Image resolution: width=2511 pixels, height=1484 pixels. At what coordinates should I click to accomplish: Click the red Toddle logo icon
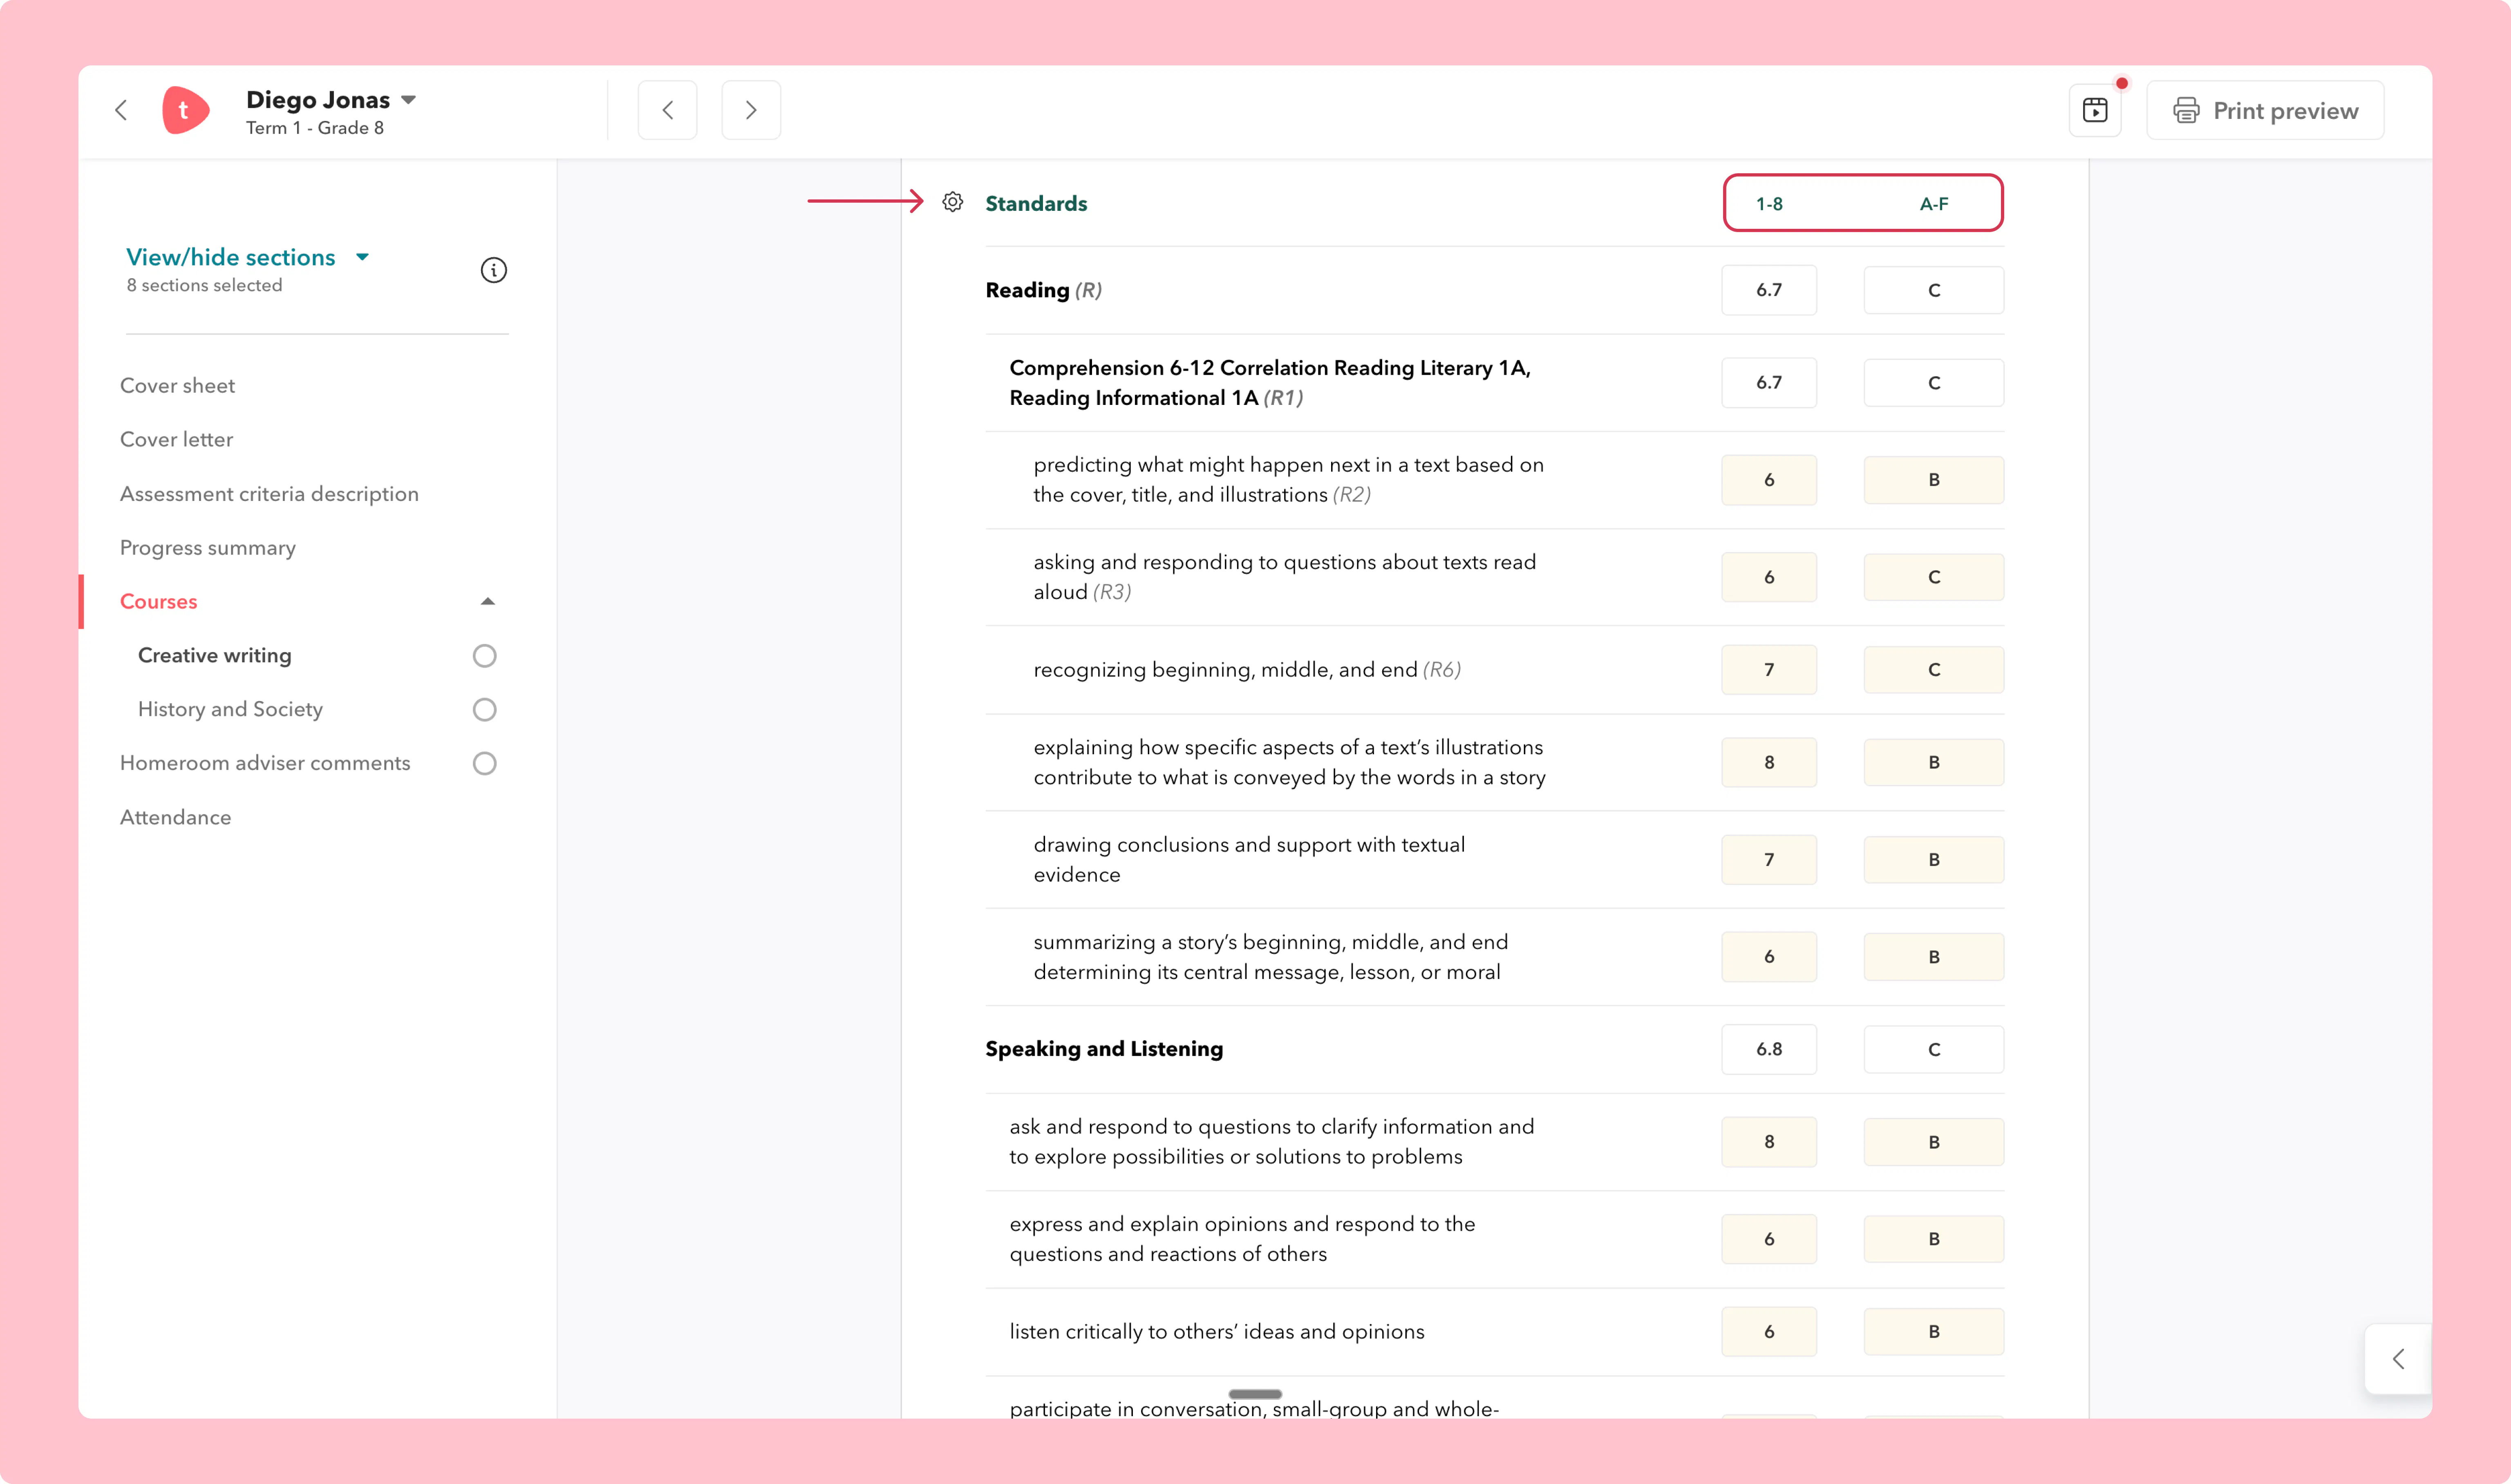(x=186, y=110)
